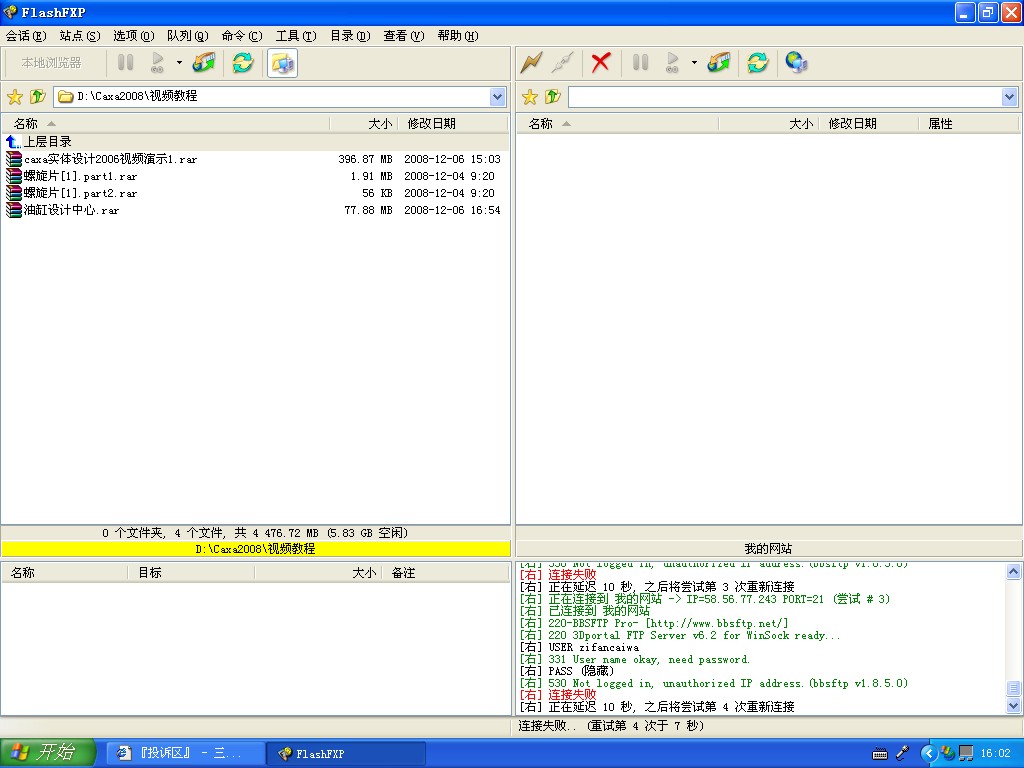Screen dimensions: 1024x768
Task: Click log panel up scroll arrow
Action: (x=1013, y=572)
